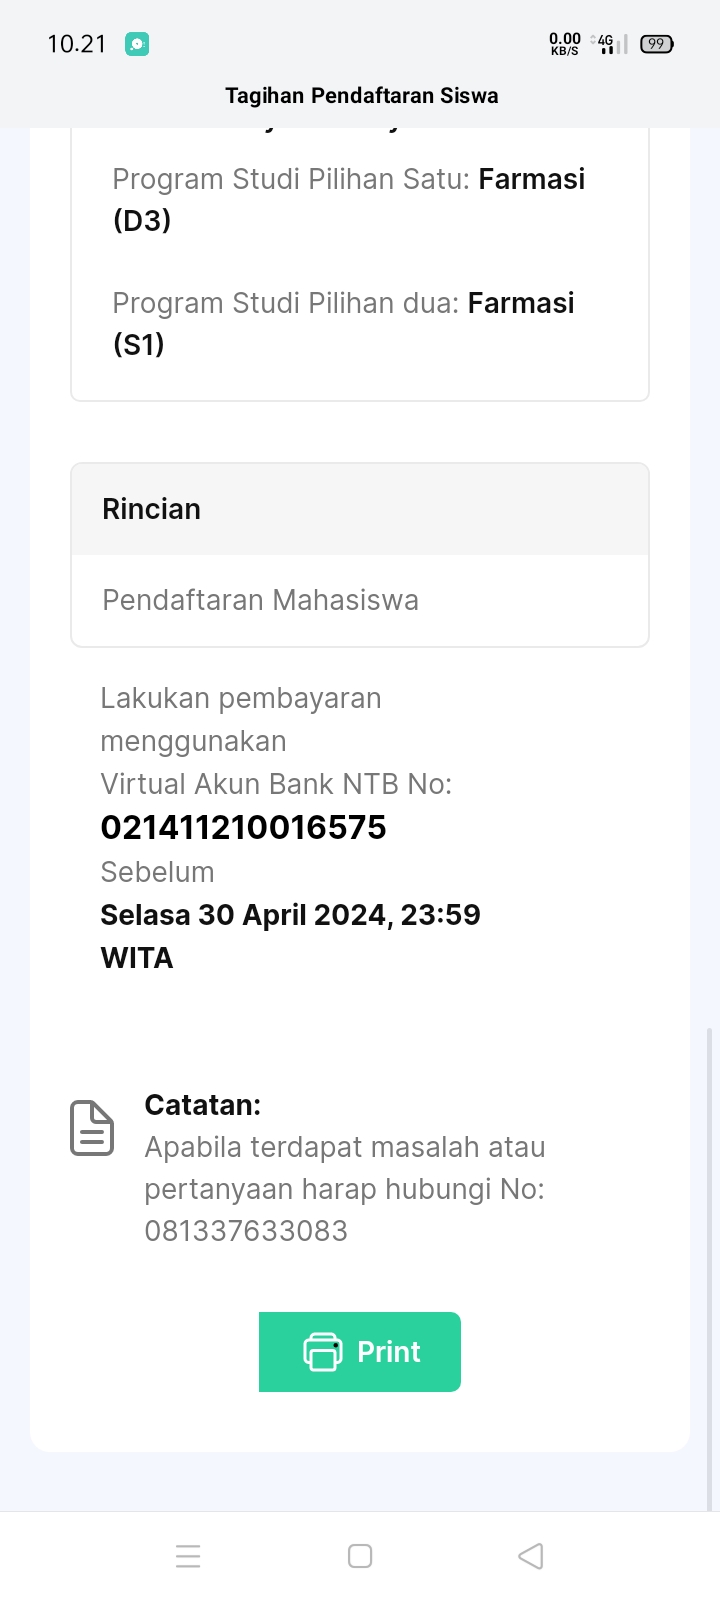
Task: Tap the teal app notification icon
Action: [137, 44]
